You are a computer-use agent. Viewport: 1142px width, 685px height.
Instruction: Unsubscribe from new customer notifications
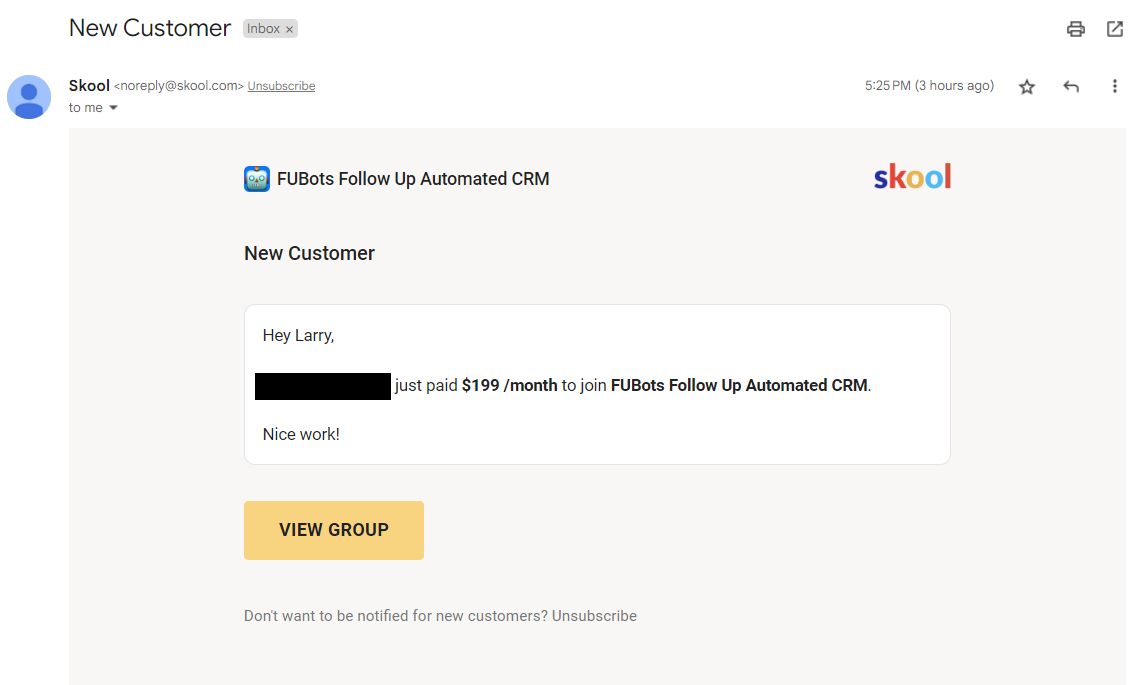(x=593, y=615)
